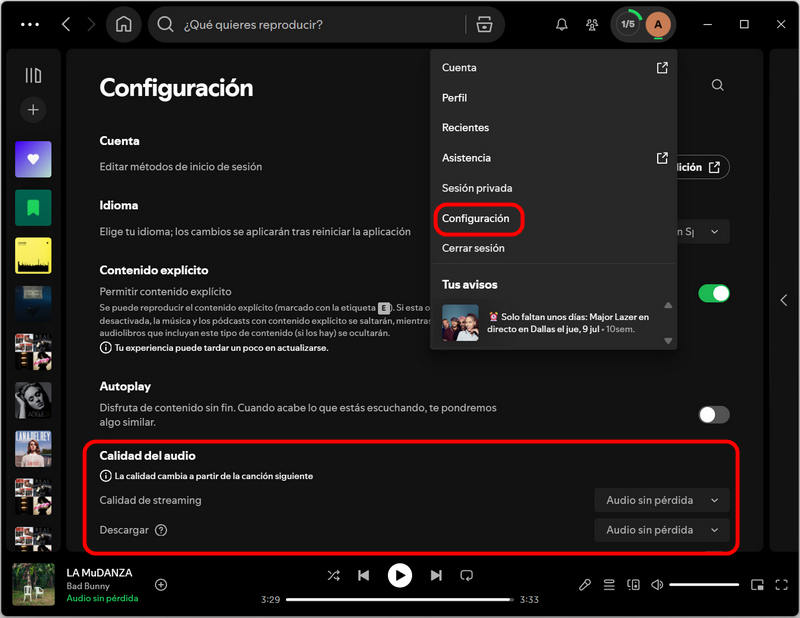Enter full screen mode
Image resolution: width=800 pixels, height=618 pixels.
(782, 585)
